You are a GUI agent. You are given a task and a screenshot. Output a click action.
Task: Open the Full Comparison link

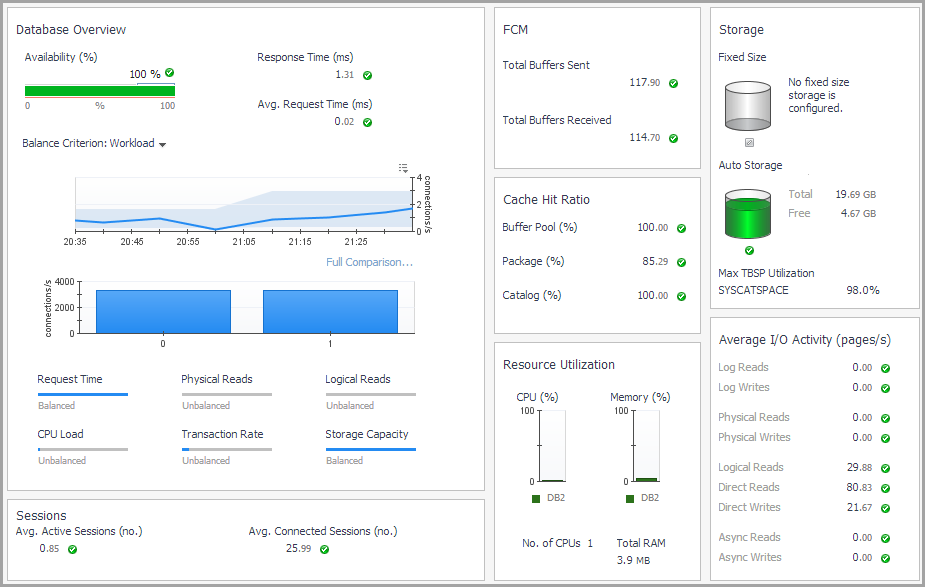tap(369, 262)
